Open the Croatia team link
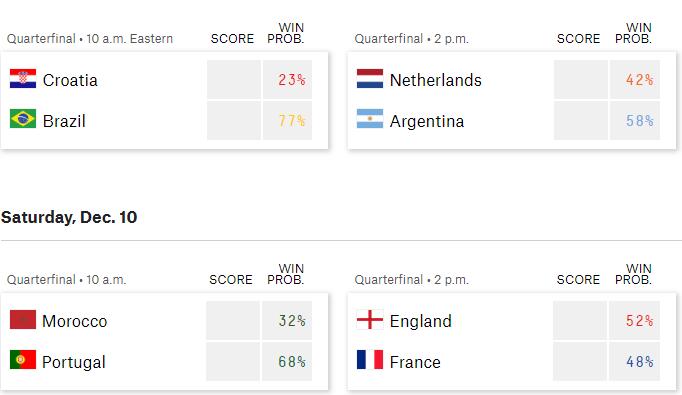This screenshot has height=395, width=682. (70, 80)
